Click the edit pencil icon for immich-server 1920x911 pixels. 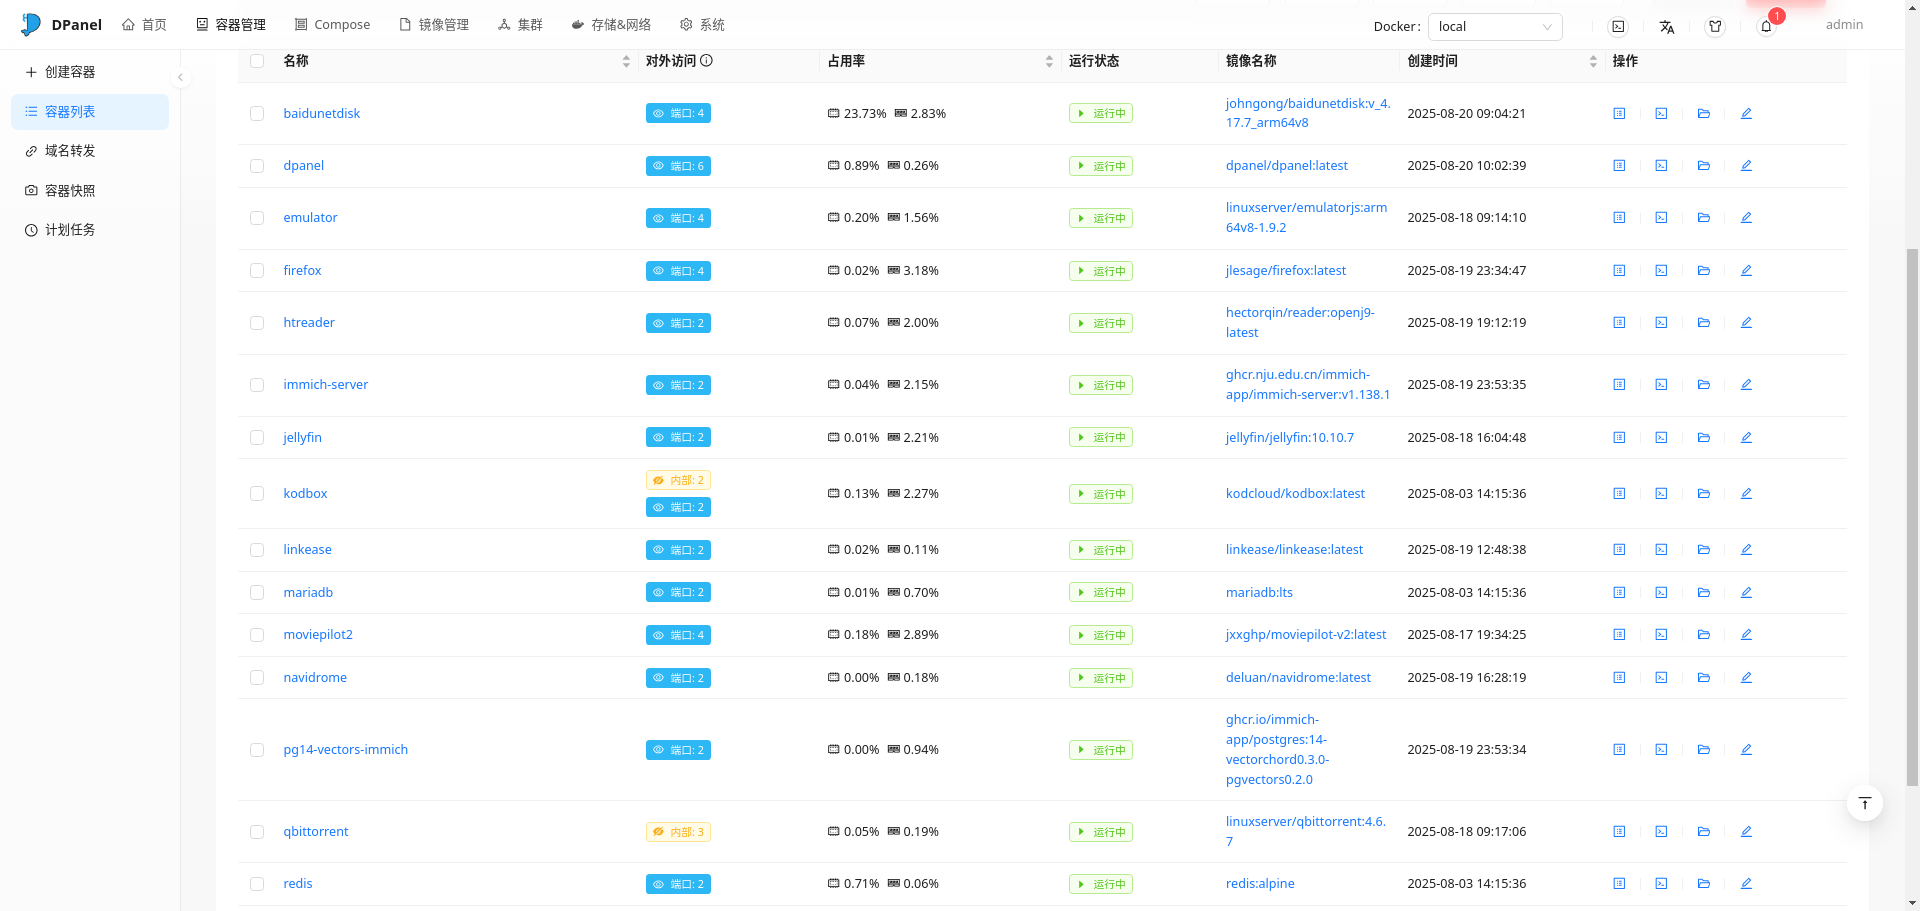[x=1746, y=385]
